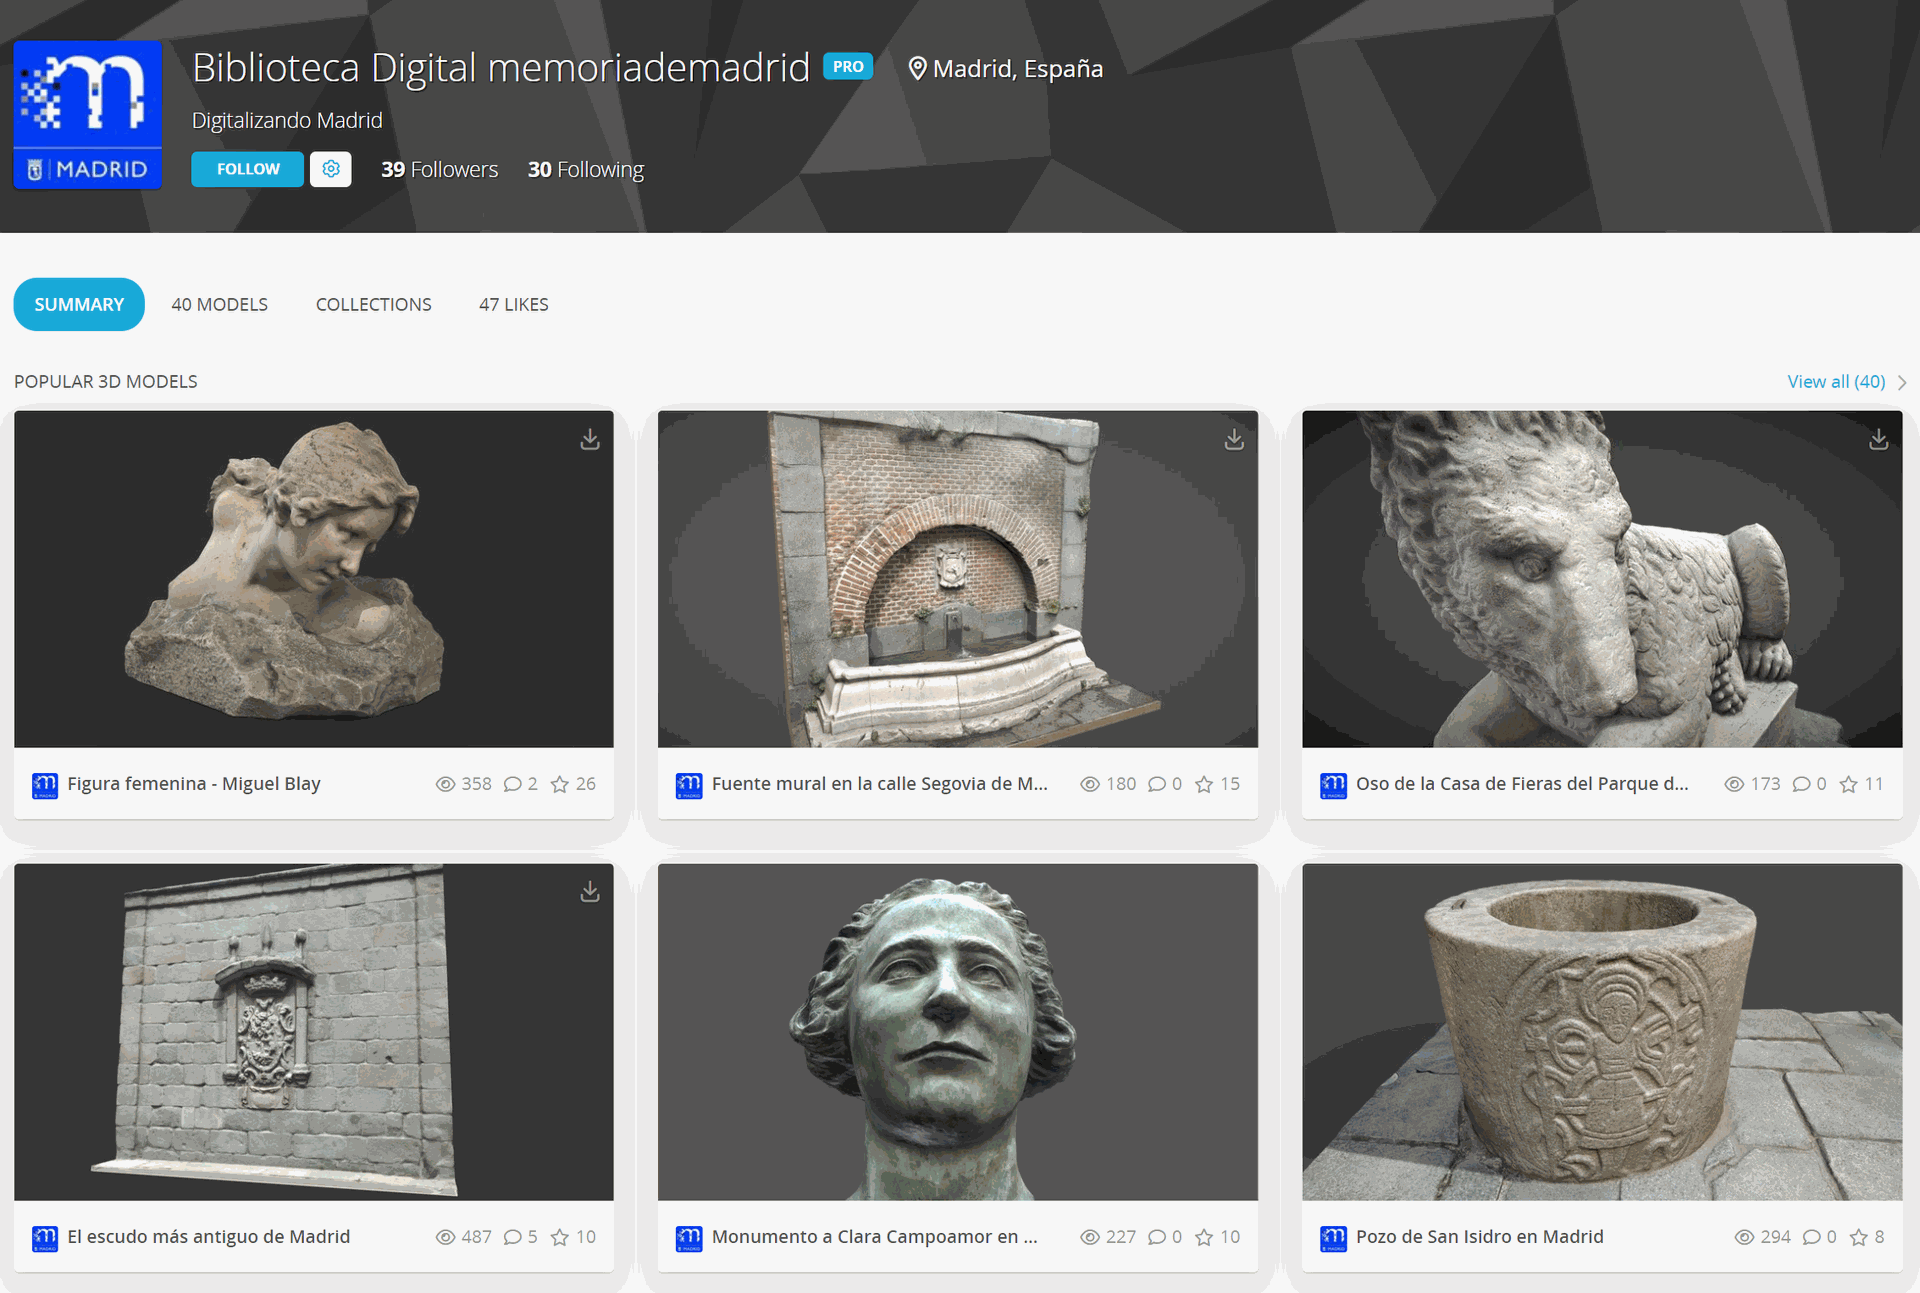Expand View all chevron arrow
This screenshot has width=1920, height=1293.
click(x=1902, y=383)
